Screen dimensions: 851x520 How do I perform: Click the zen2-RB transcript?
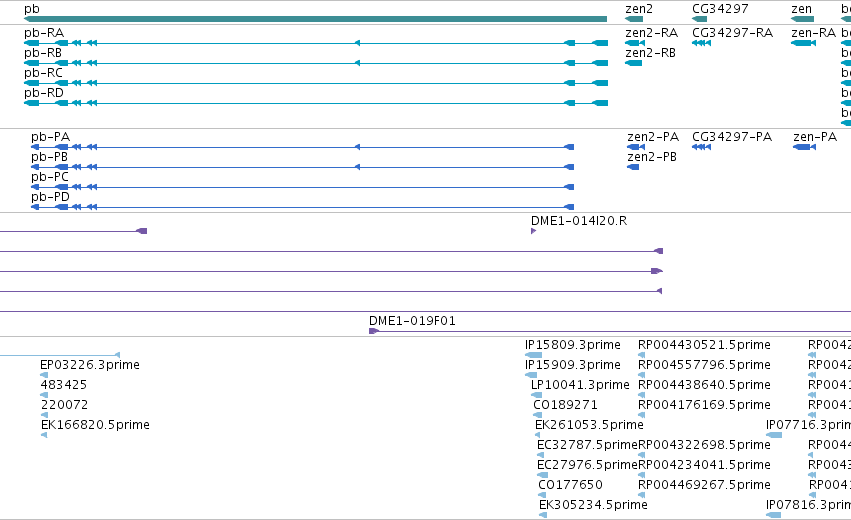[633, 63]
